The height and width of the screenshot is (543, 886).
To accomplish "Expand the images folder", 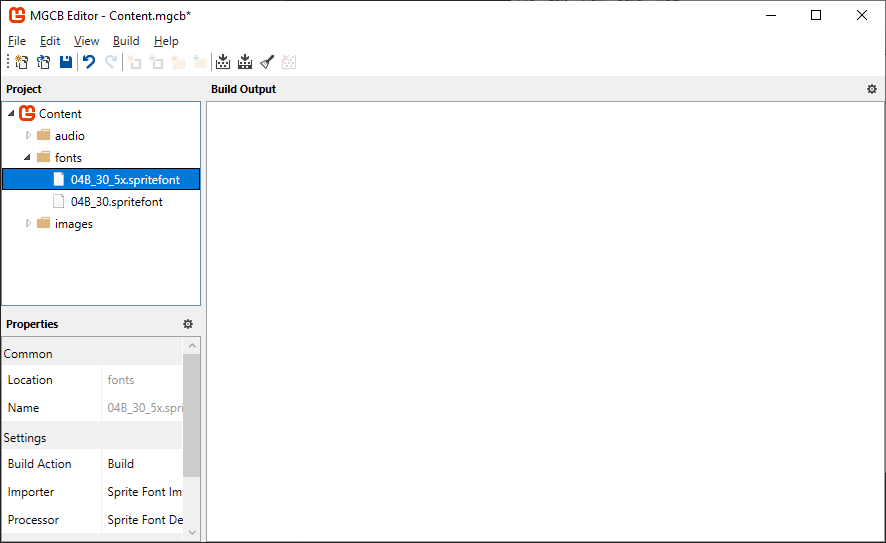I will tap(28, 223).
